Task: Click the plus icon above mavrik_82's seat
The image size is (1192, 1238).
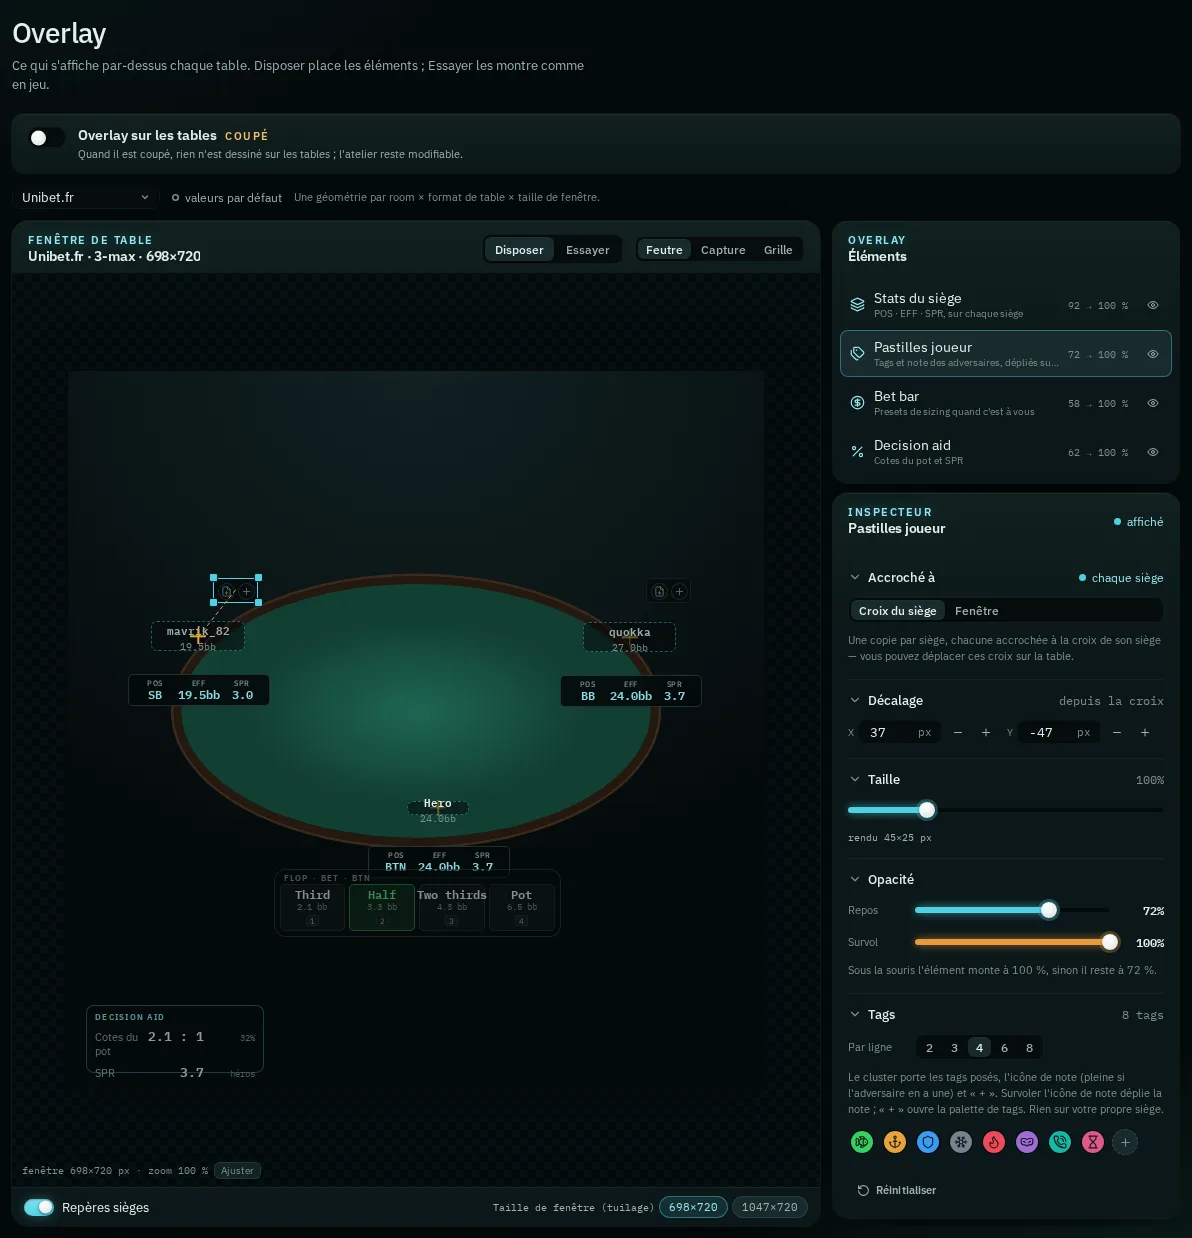Action: tap(246, 591)
